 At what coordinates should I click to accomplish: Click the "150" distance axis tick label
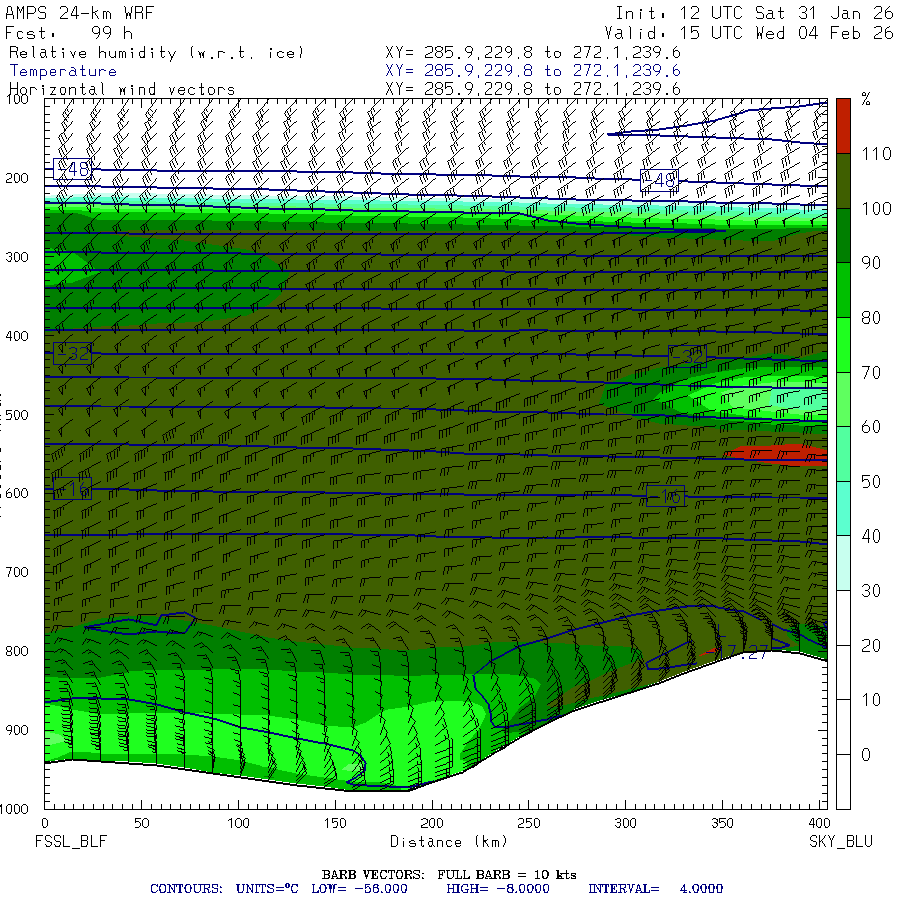coord(335,823)
